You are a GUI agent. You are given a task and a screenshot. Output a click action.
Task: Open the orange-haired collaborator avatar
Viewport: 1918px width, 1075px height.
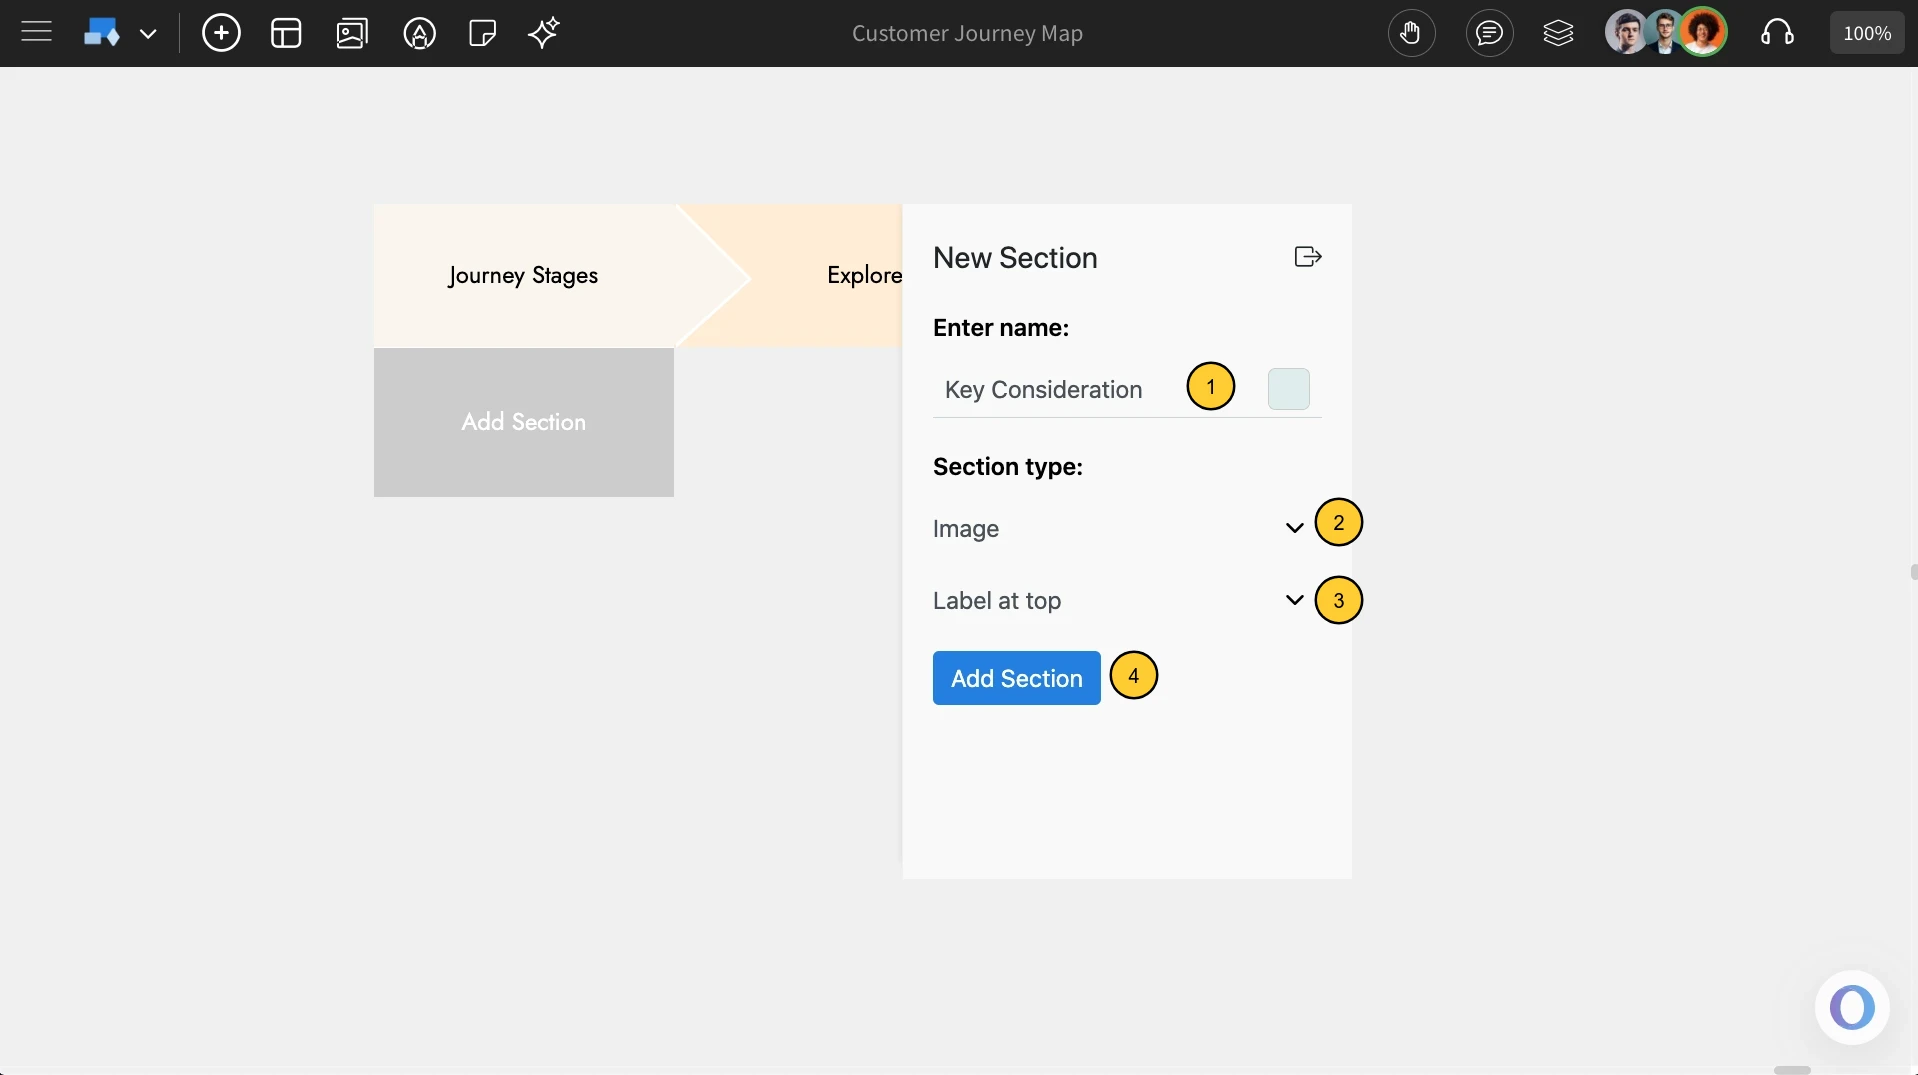click(1705, 32)
